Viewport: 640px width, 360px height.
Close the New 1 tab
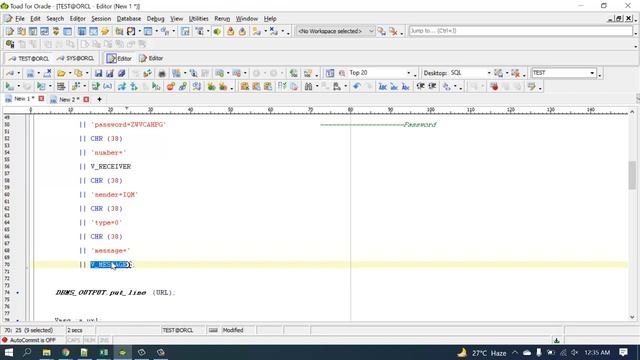(x=41, y=99)
